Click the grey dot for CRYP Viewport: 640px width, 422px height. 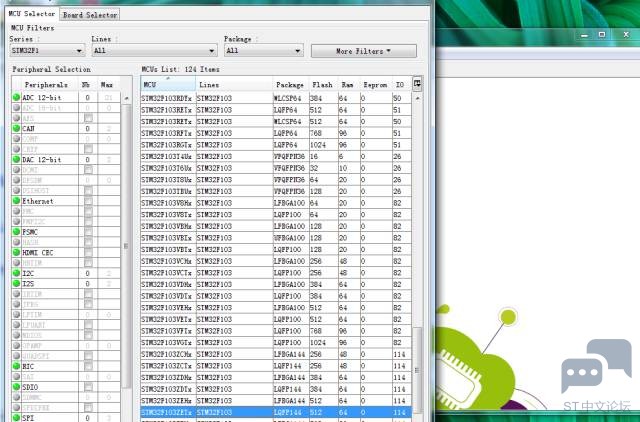click(x=16, y=149)
